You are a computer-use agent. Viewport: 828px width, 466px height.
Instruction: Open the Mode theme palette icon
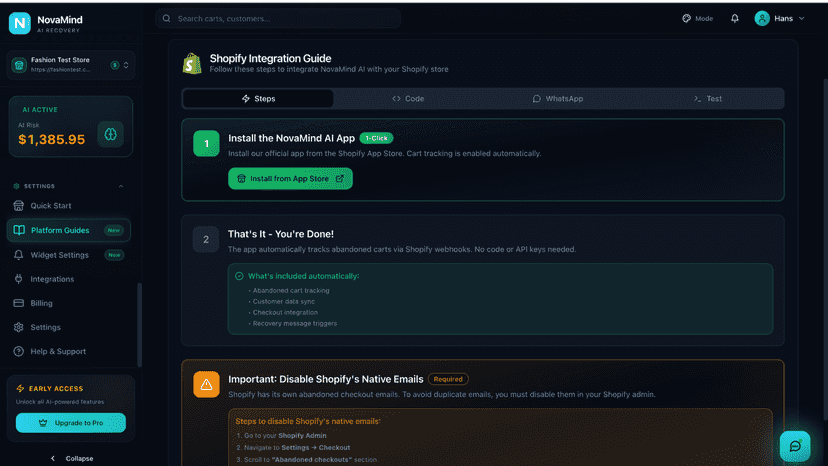[x=686, y=18]
